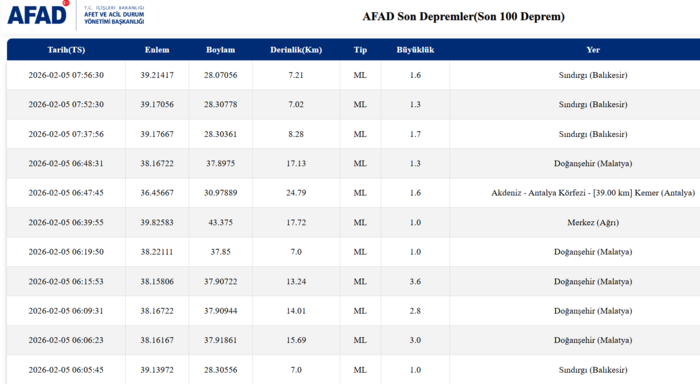Click longitude value 28.30361
This screenshot has width=700, height=384.
(221, 134)
